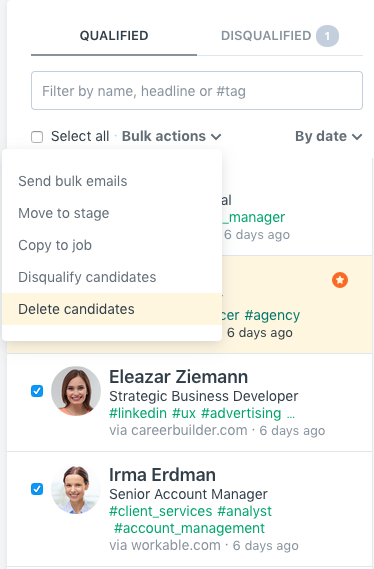Collapse the Bulk actions dropdown
Image resolution: width=374 pixels, height=569 pixels.
[171, 136]
